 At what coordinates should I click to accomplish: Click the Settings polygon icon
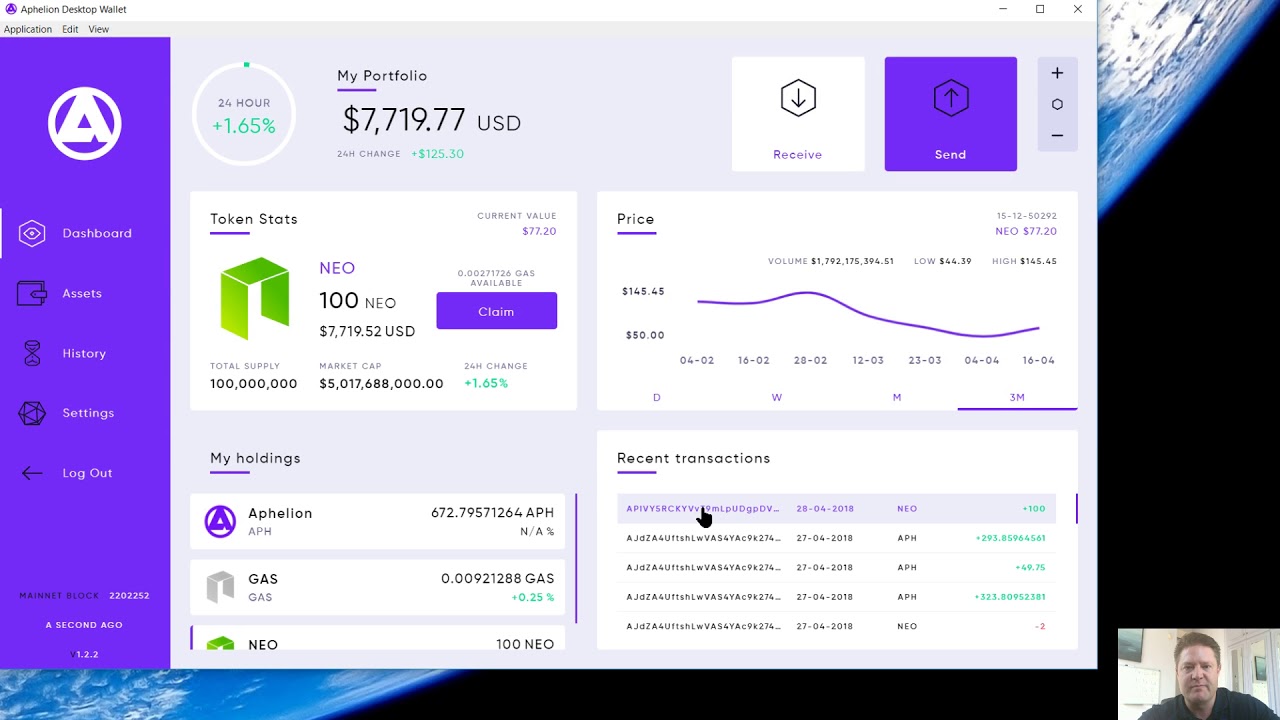coord(32,413)
